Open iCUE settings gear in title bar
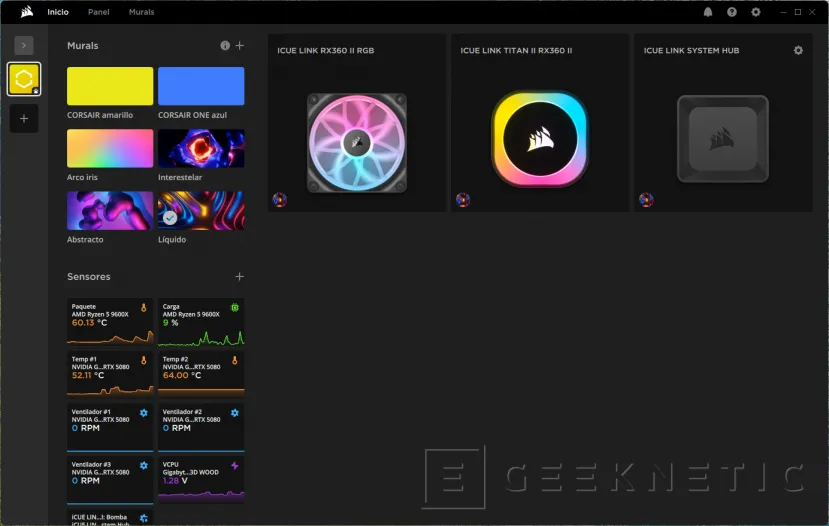This screenshot has height=526, width=829. point(756,12)
